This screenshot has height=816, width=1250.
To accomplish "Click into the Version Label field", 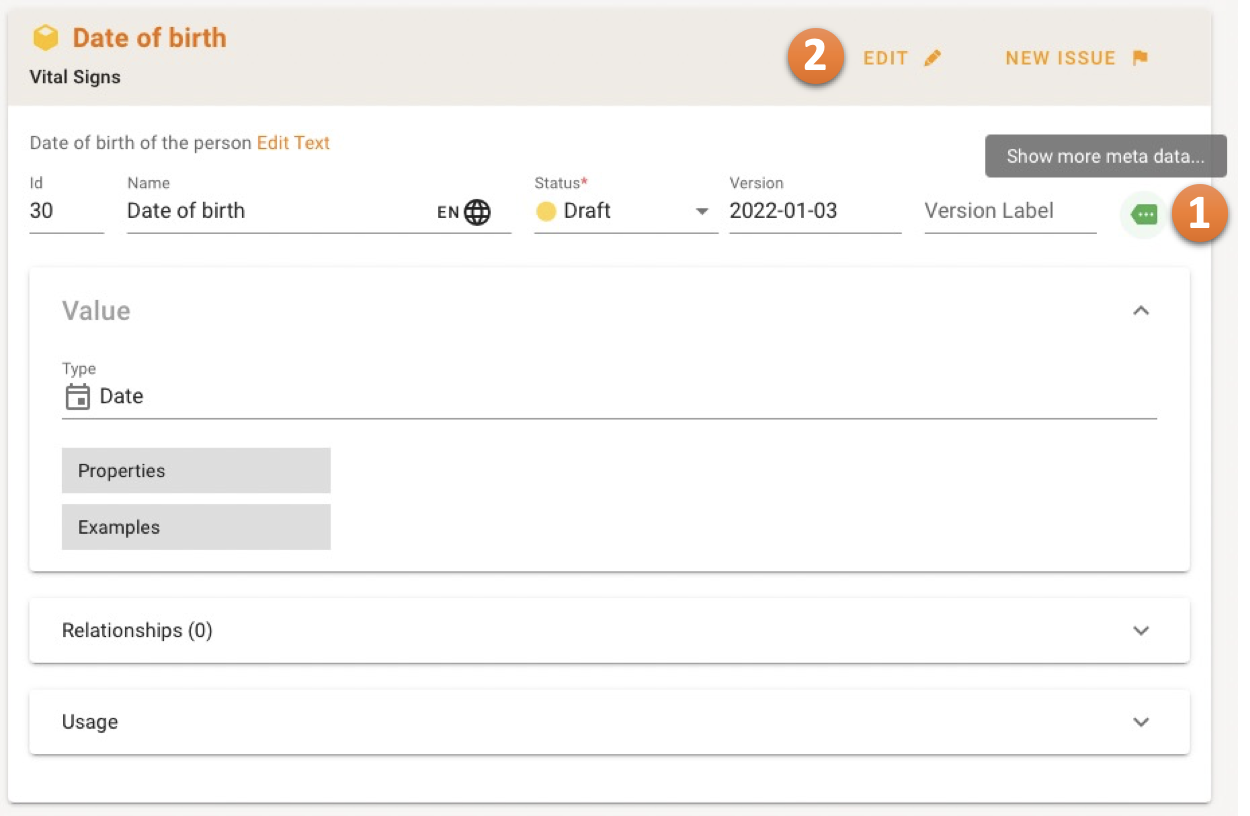I will pos(1009,211).
